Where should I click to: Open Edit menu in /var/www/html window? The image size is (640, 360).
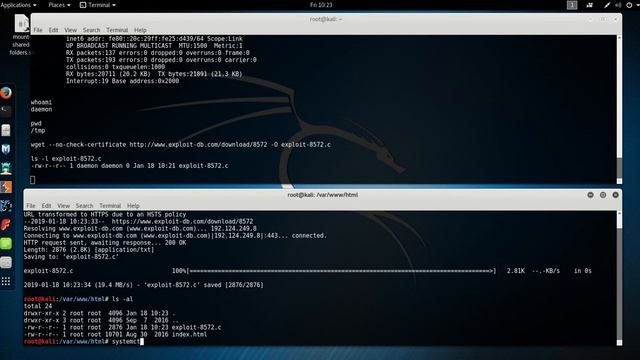[47, 206]
